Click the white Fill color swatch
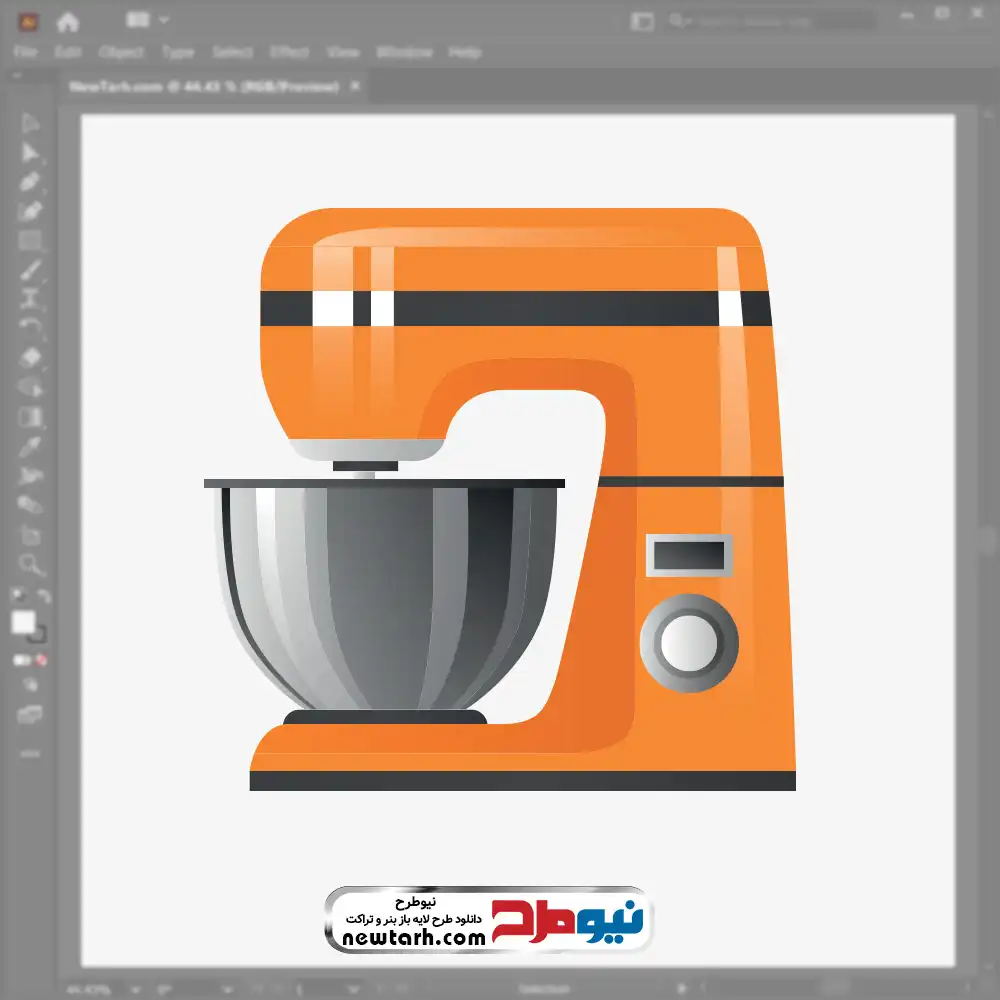This screenshot has width=1000, height=1000. [x=23, y=623]
